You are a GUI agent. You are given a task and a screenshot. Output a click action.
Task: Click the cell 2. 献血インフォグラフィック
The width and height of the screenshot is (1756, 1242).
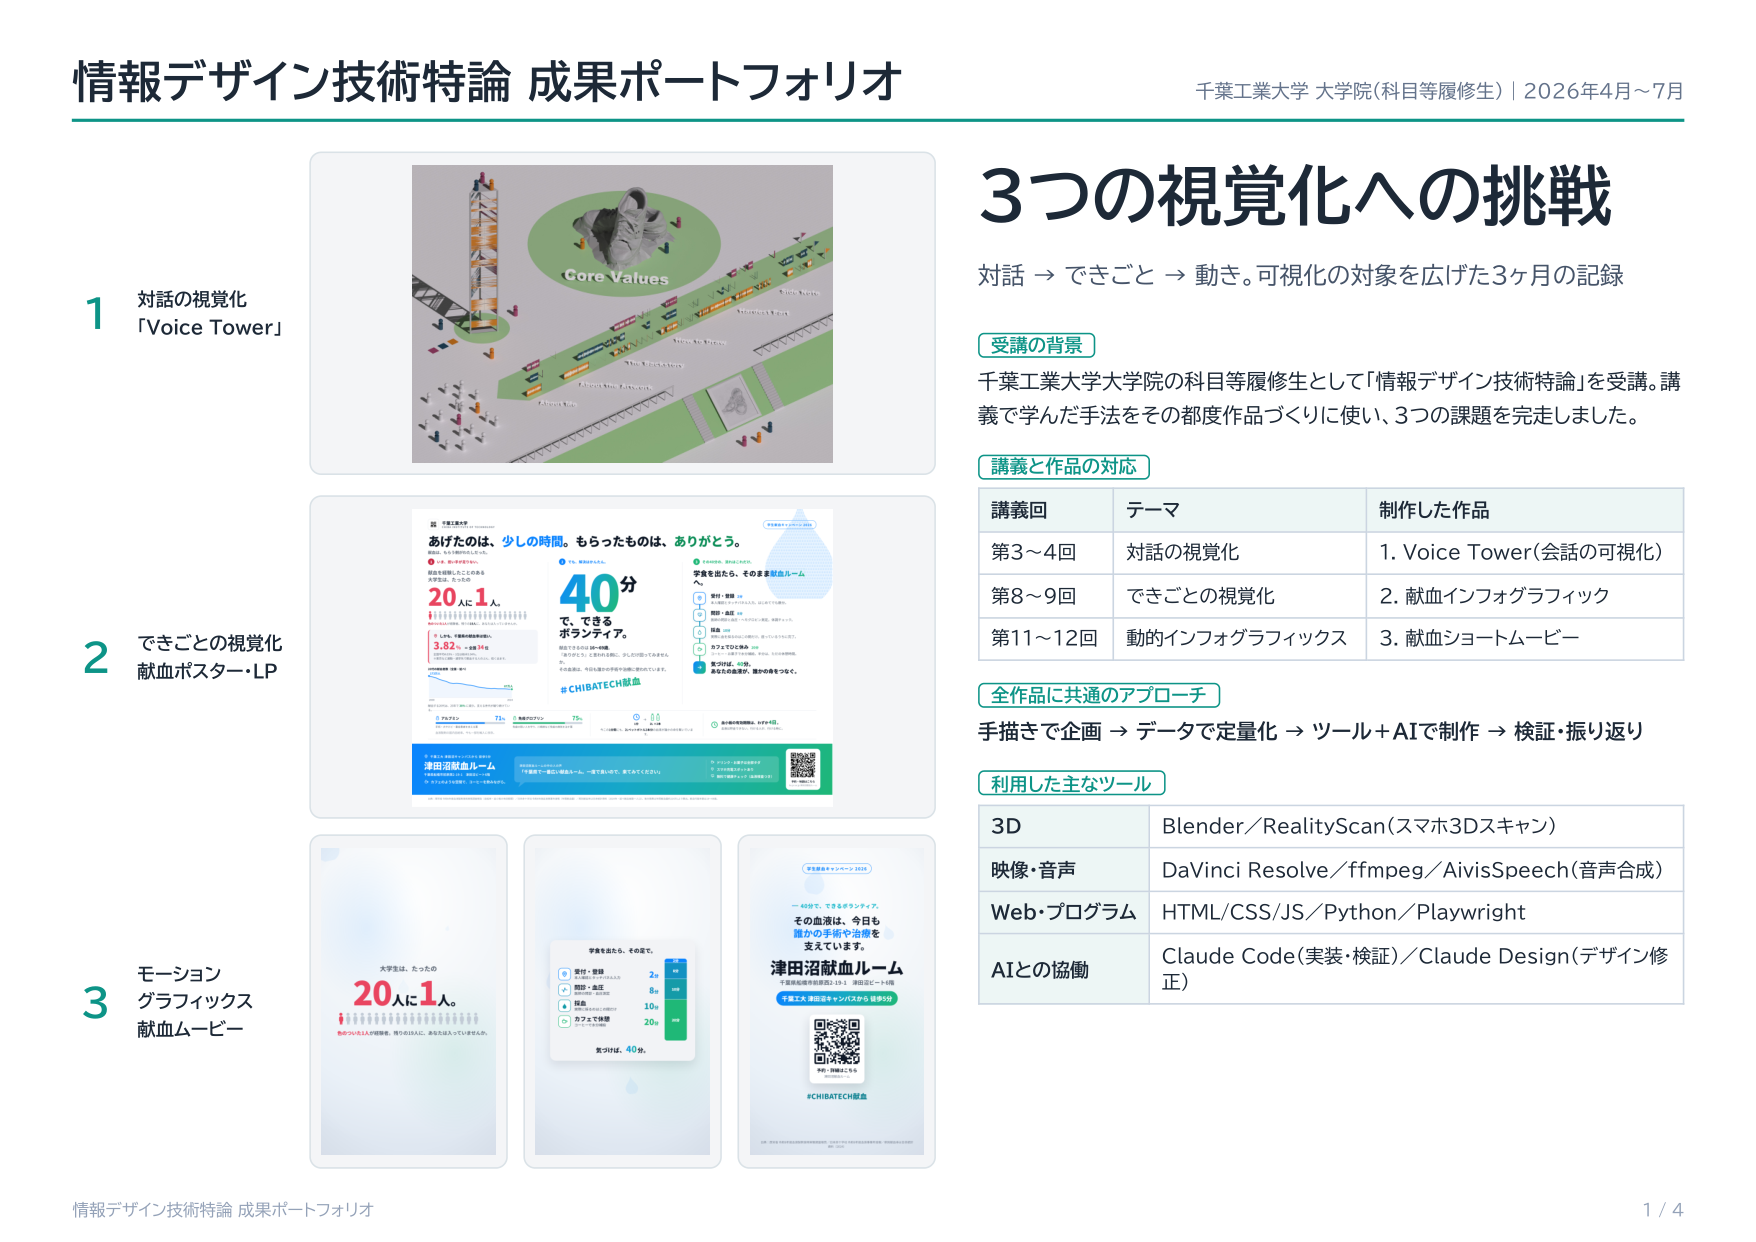(1525, 596)
